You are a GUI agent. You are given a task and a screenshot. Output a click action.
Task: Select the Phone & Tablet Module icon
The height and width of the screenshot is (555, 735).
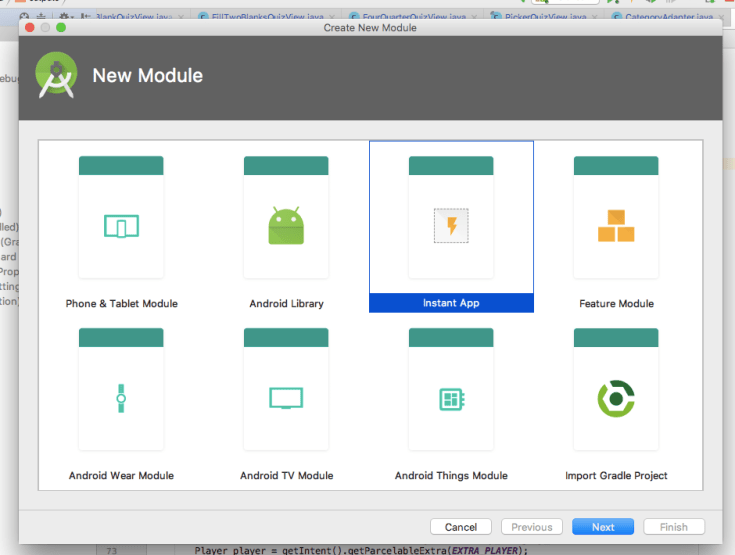pos(121,226)
